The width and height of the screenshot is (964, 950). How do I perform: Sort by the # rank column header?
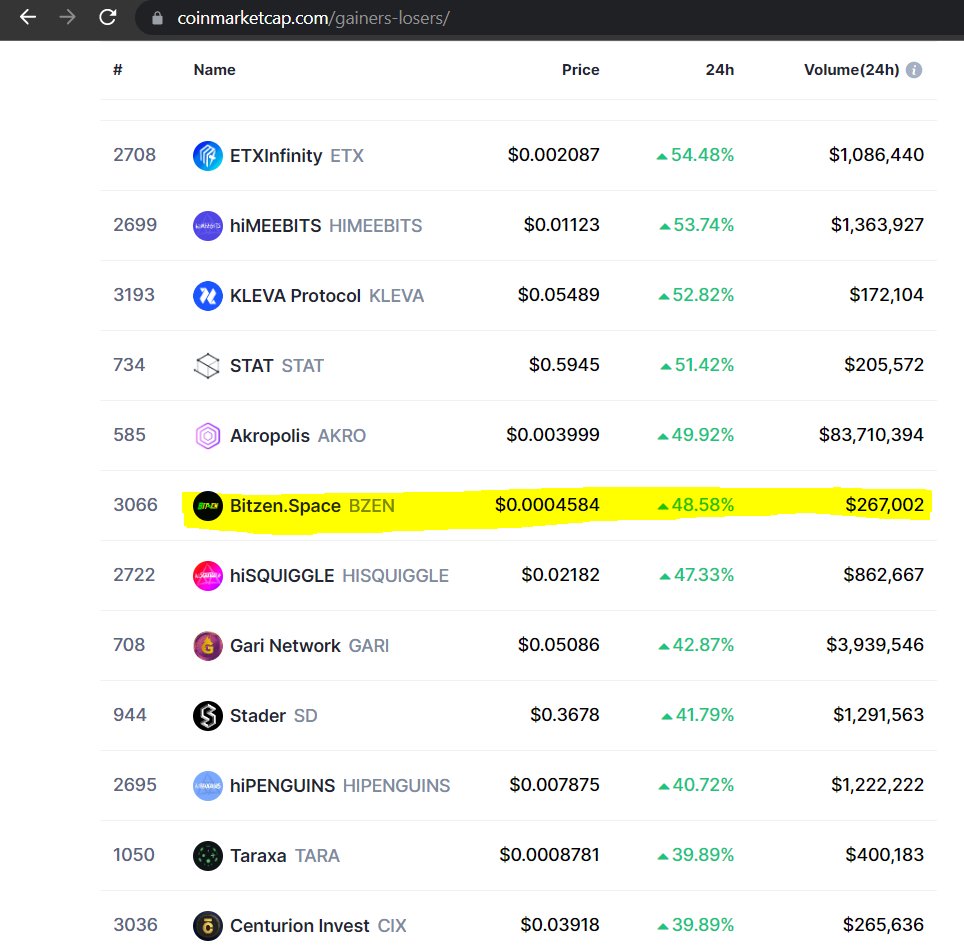click(x=117, y=69)
